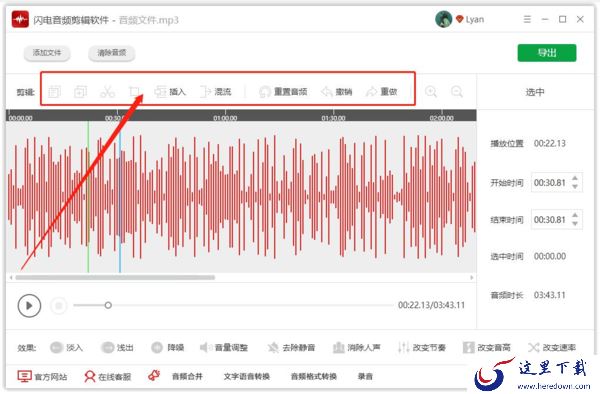Select the scissors Cut tool
The height and width of the screenshot is (394, 600).
click(107, 92)
